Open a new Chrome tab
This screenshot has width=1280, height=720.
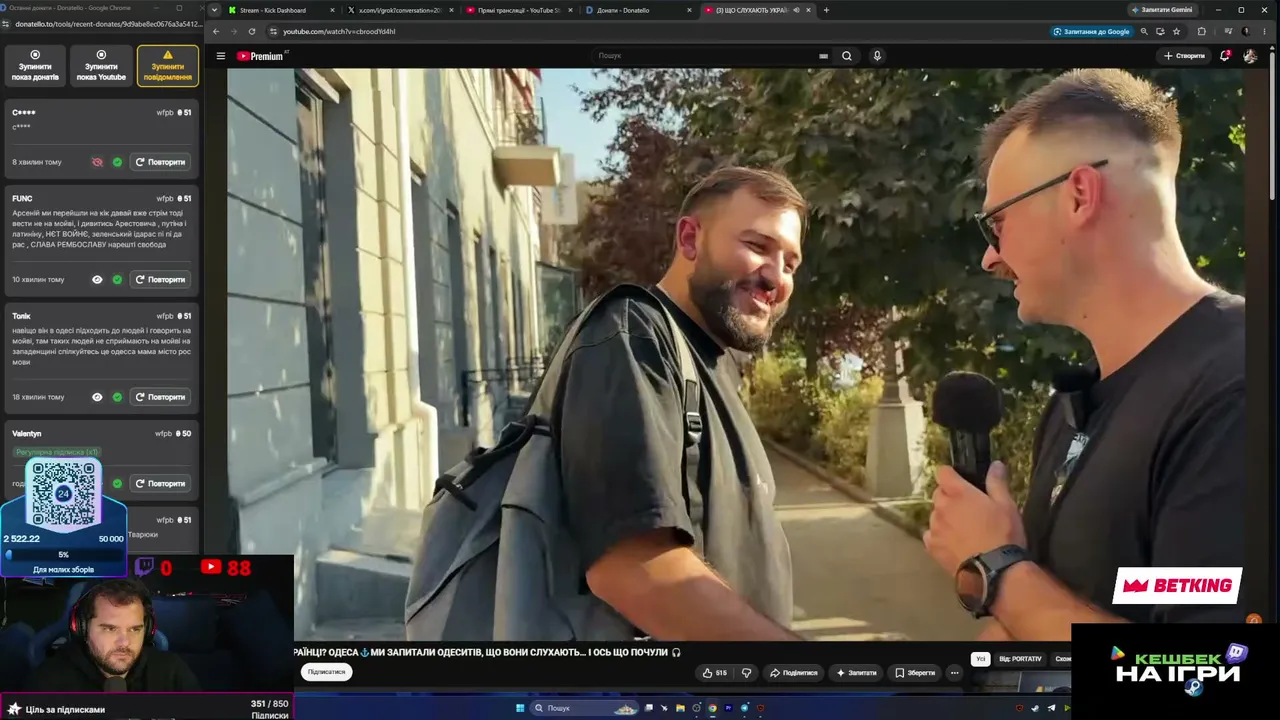(826, 10)
